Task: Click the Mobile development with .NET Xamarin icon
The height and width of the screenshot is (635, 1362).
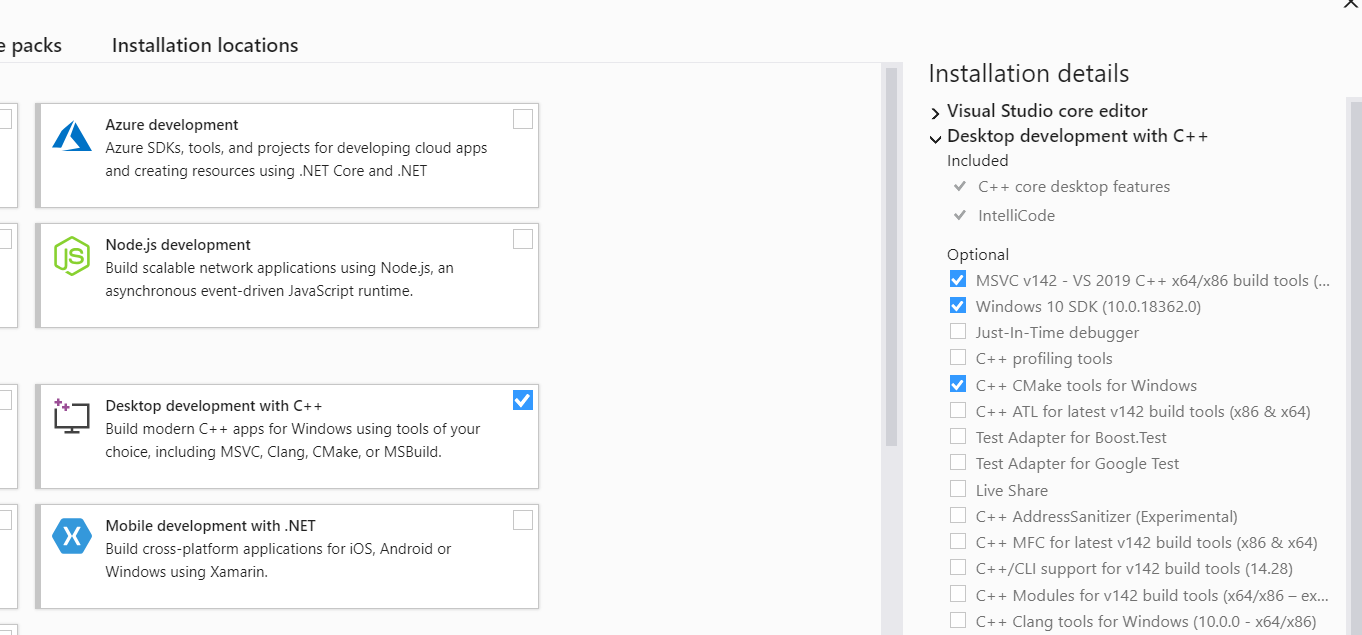Action: tap(72, 537)
